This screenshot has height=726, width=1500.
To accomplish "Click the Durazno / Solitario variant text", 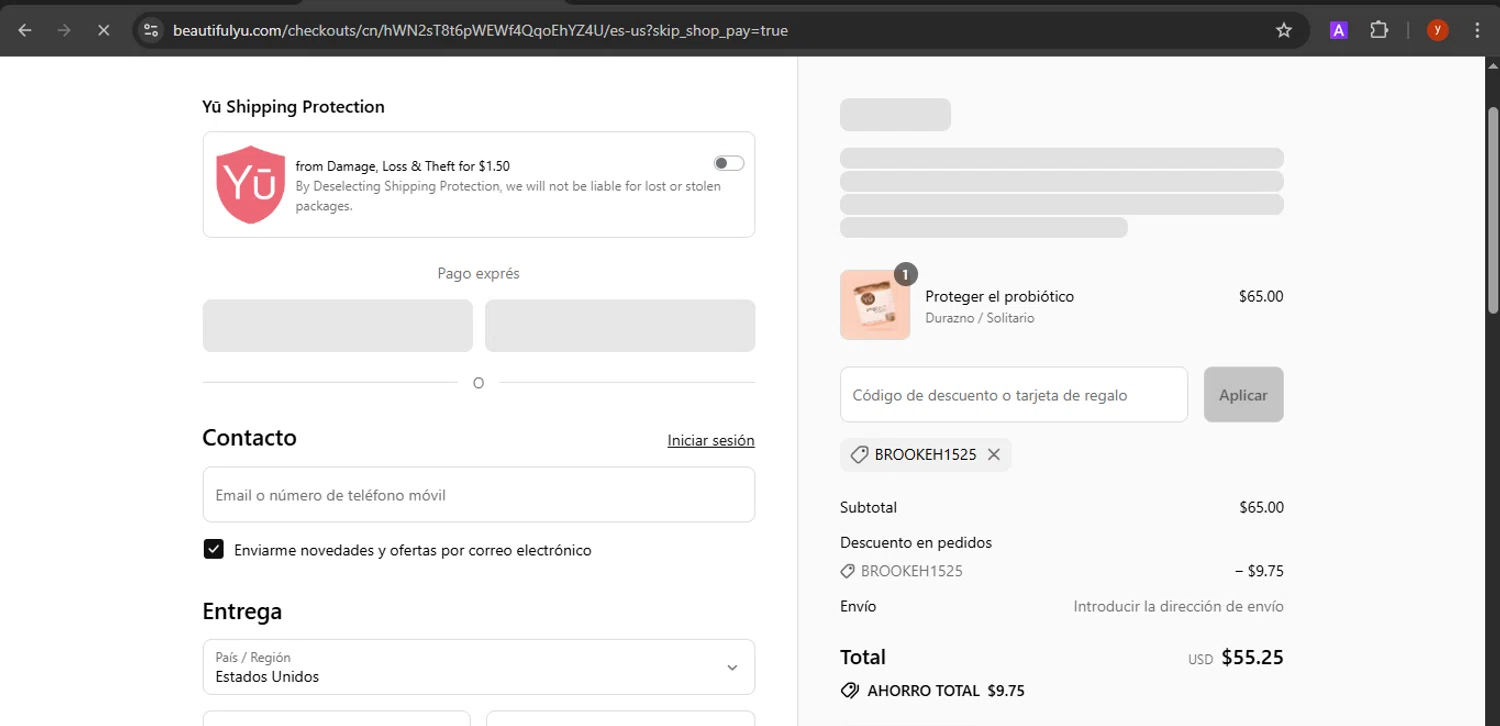I will pyautogui.click(x=980, y=318).
